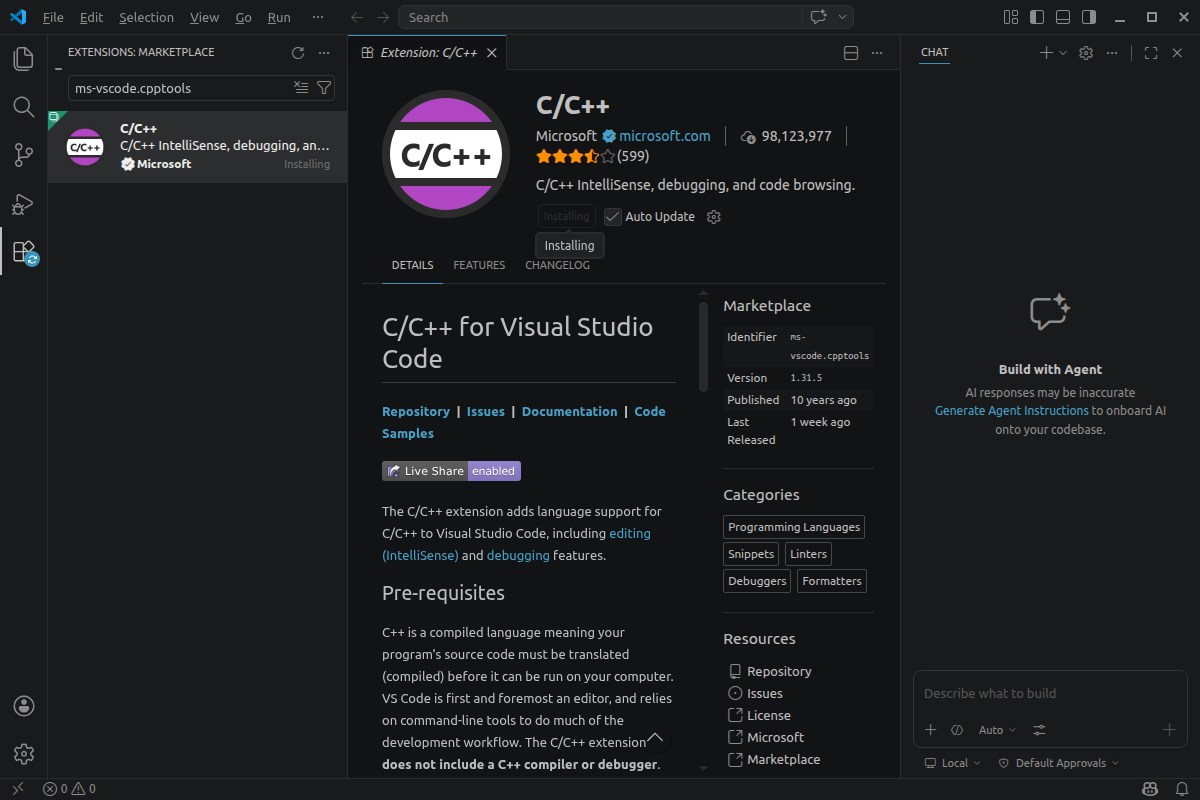Toggle secondary side bar visibility
Image resolution: width=1200 pixels, height=800 pixels.
[x=1089, y=17]
